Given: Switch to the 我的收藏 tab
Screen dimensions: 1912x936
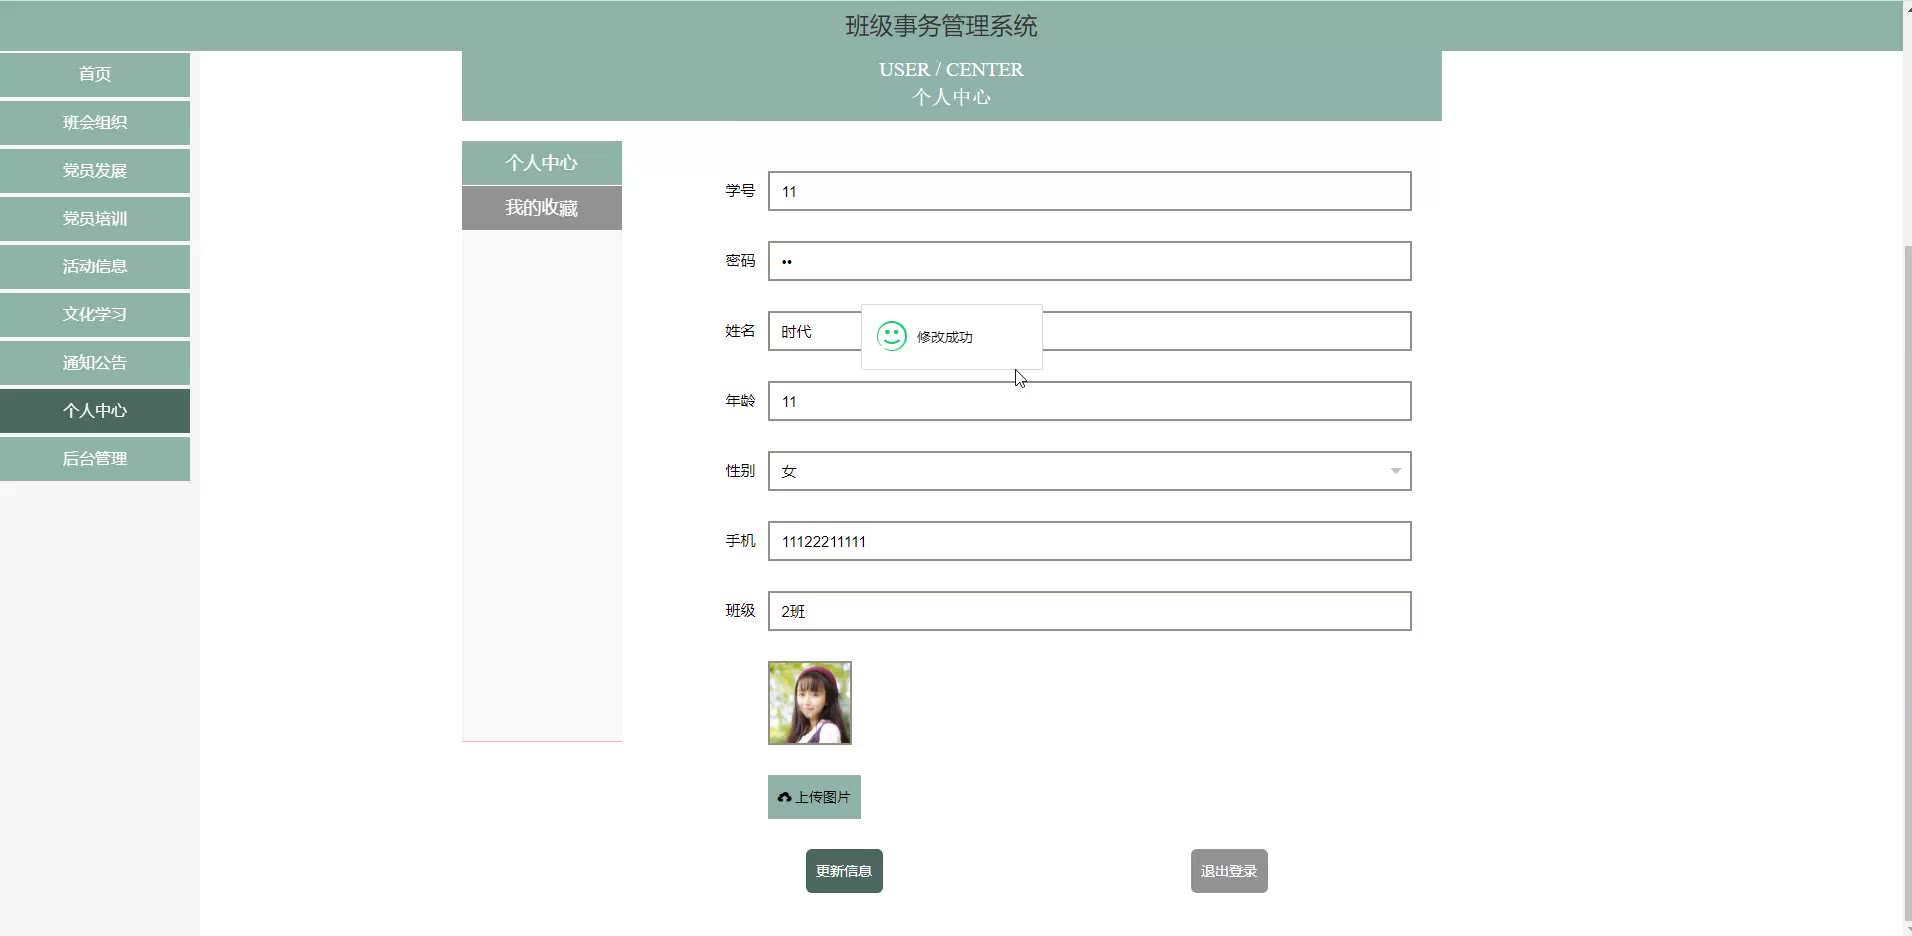Looking at the screenshot, I should 542,208.
